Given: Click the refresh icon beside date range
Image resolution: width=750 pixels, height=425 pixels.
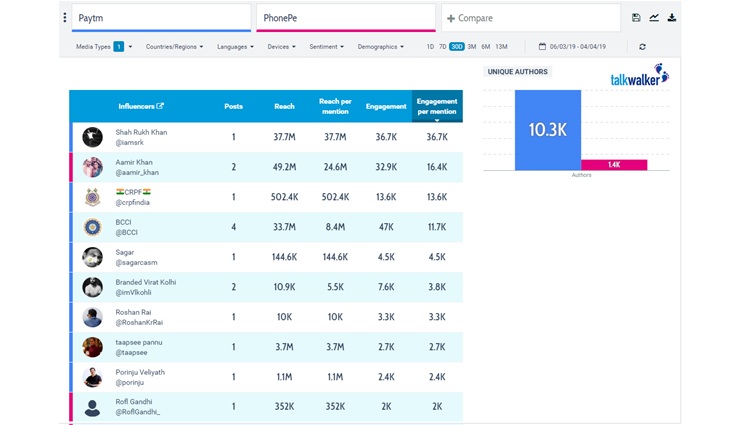Looking at the screenshot, I should point(642,47).
